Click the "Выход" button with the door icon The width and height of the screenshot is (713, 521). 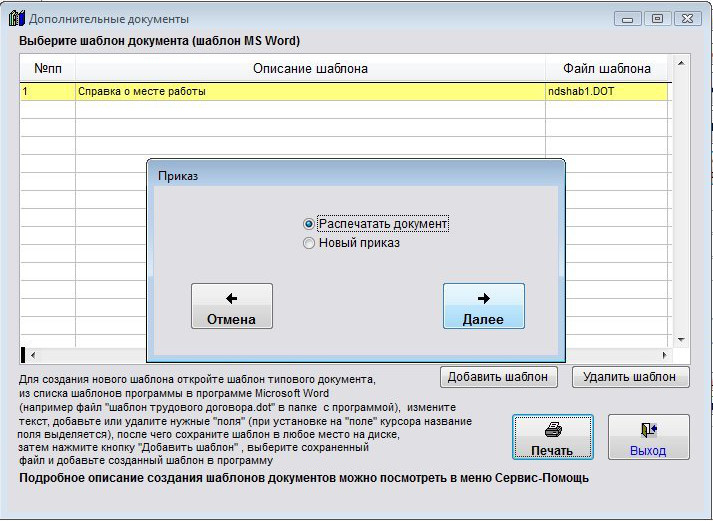point(649,437)
